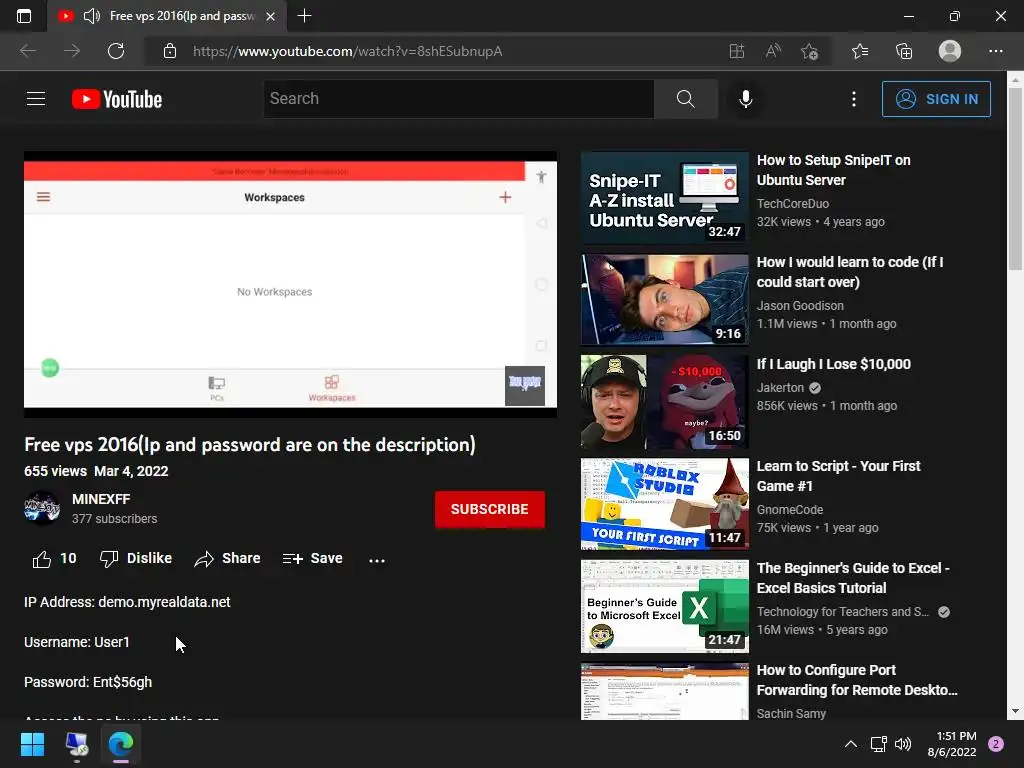The height and width of the screenshot is (768, 1024).
Task: Click 'IP Address: demo.myrealdata.net' text
Action: point(127,602)
